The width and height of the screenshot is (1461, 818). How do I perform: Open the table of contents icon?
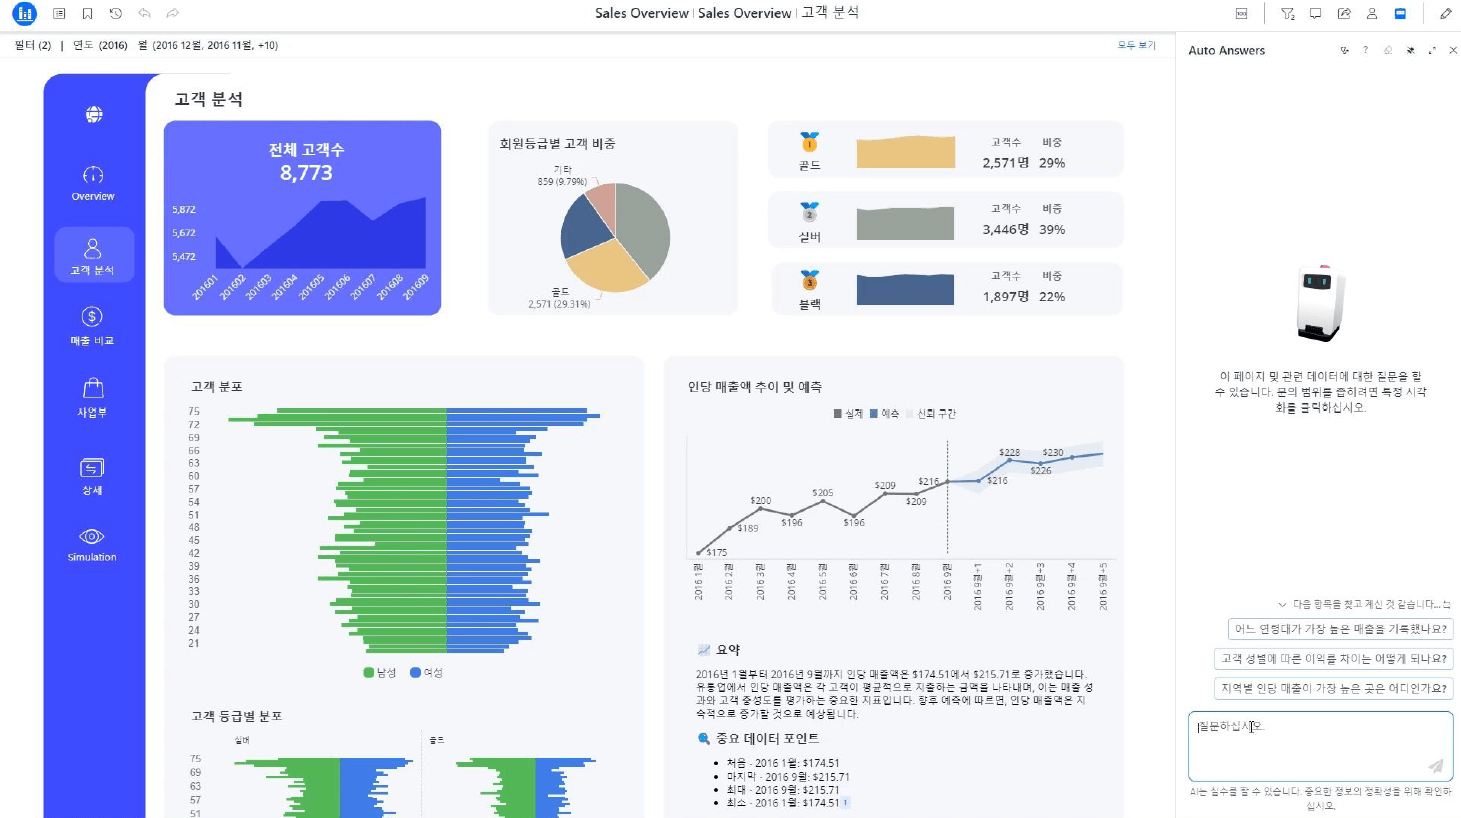(59, 14)
